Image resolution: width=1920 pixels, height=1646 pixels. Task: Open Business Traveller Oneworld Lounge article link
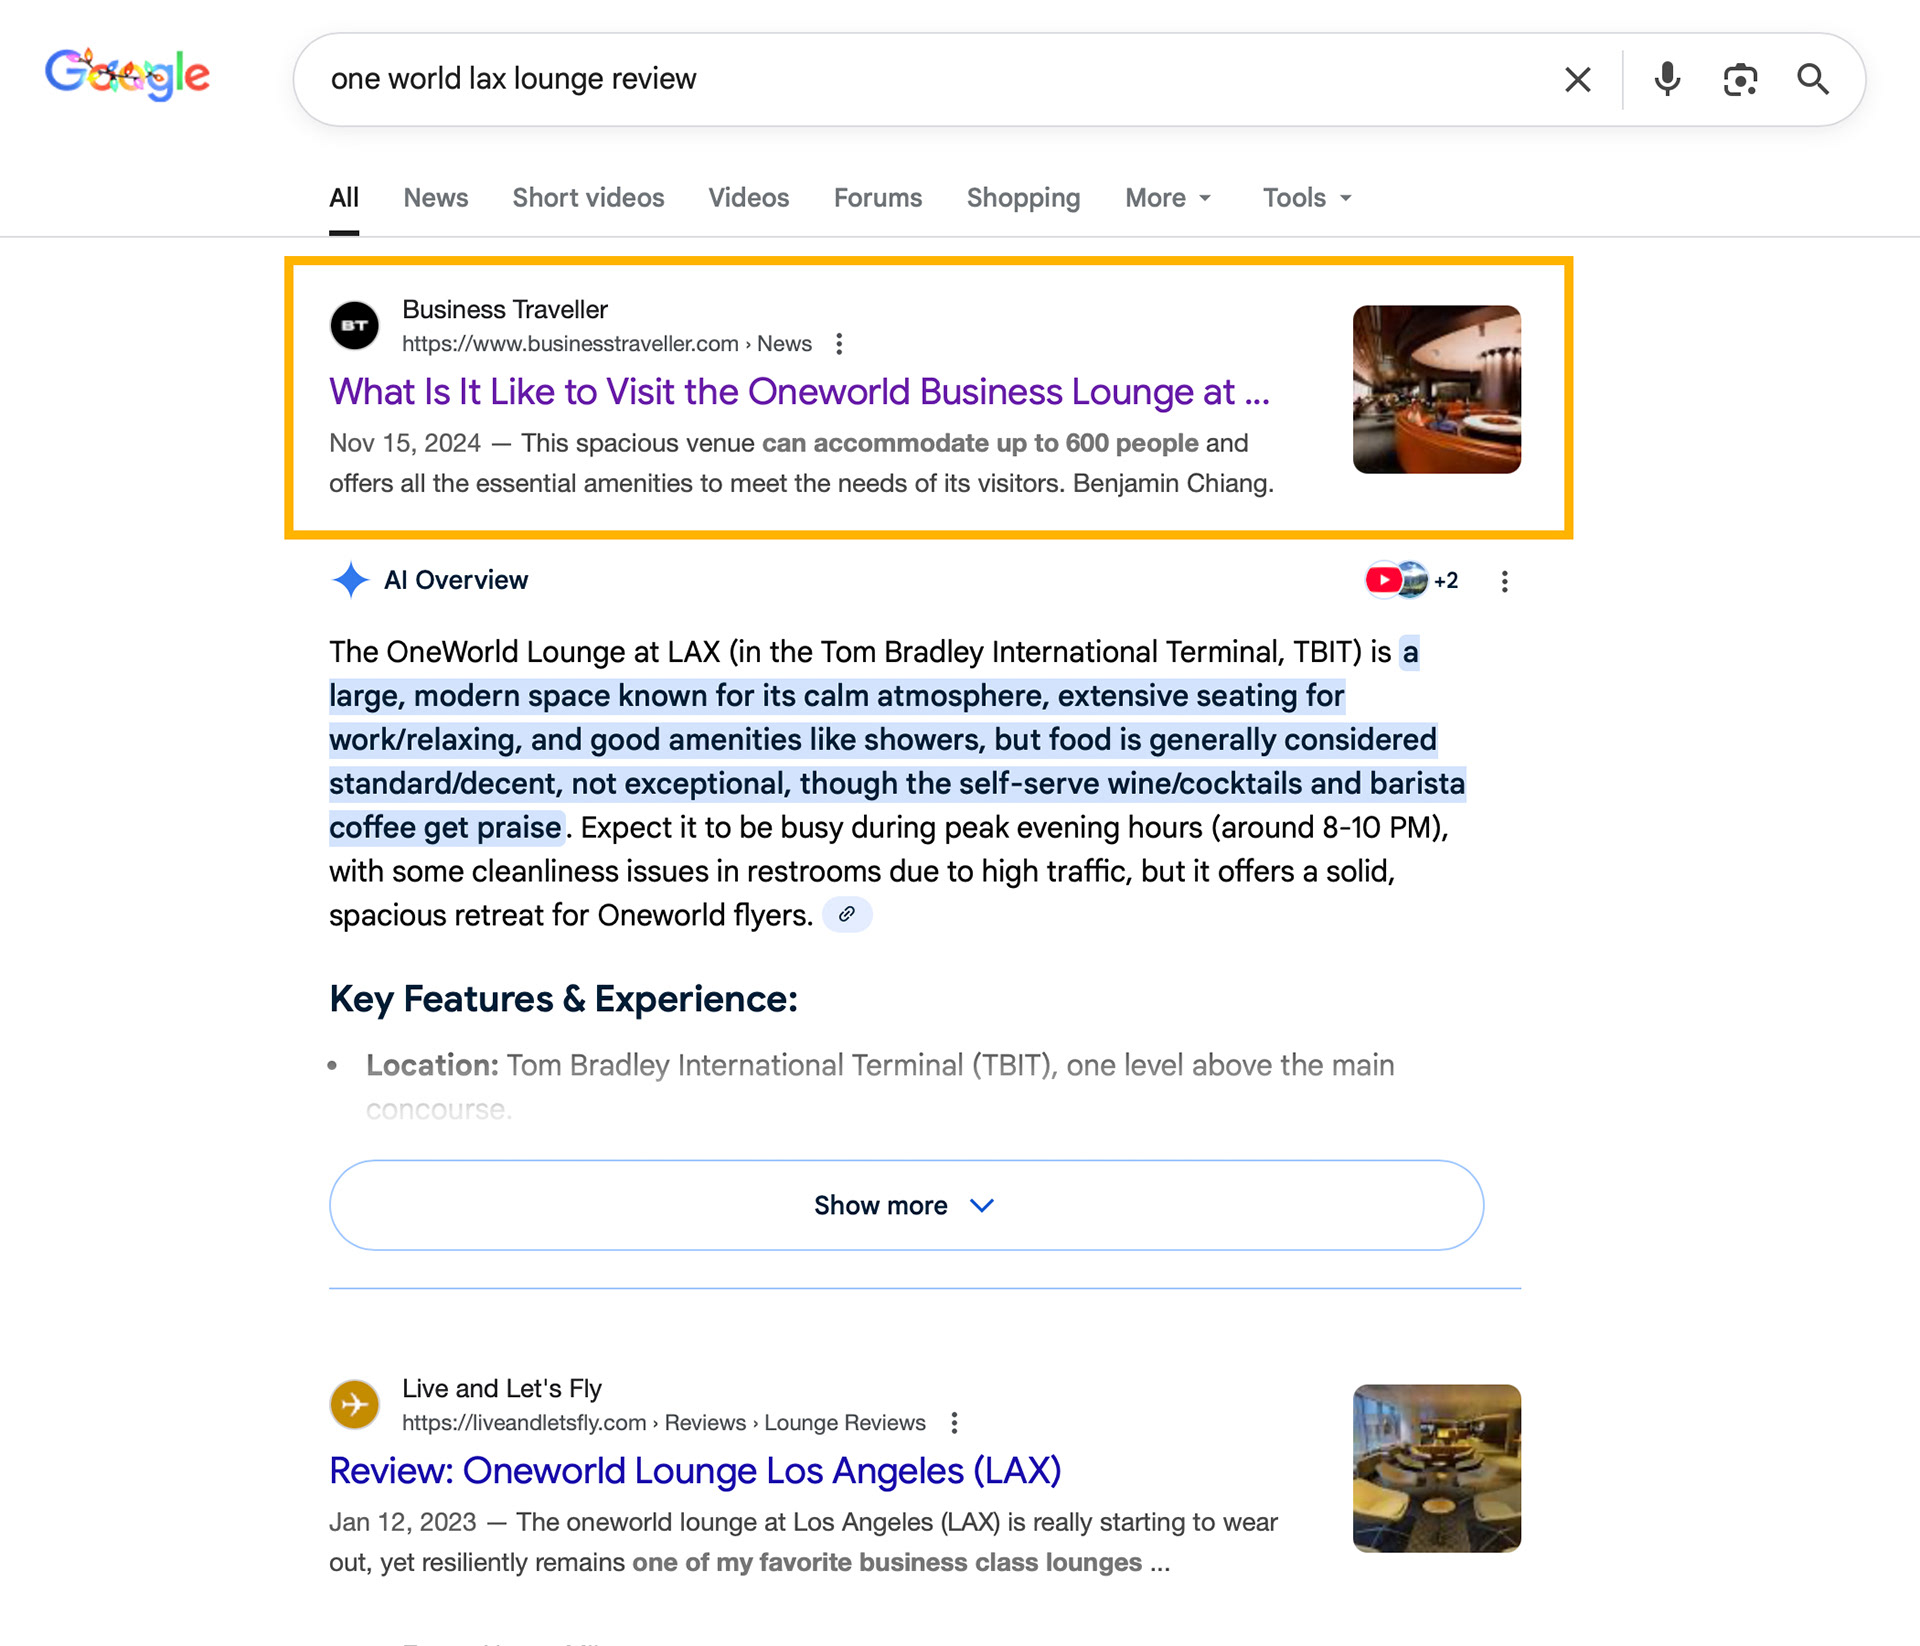(x=798, y=392)
